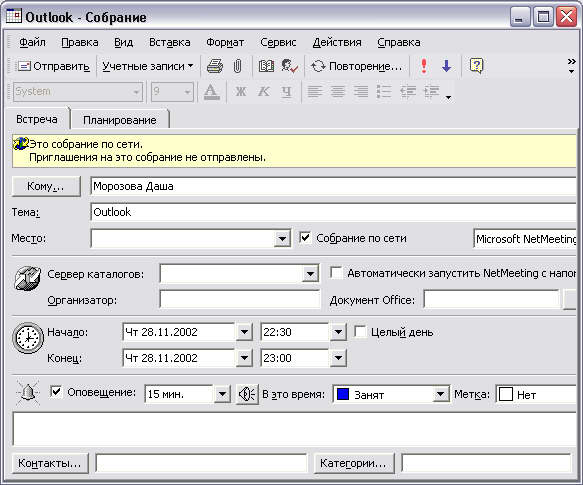Switch to the Планирование tab
Screen dimensions: 583x485
120,120
